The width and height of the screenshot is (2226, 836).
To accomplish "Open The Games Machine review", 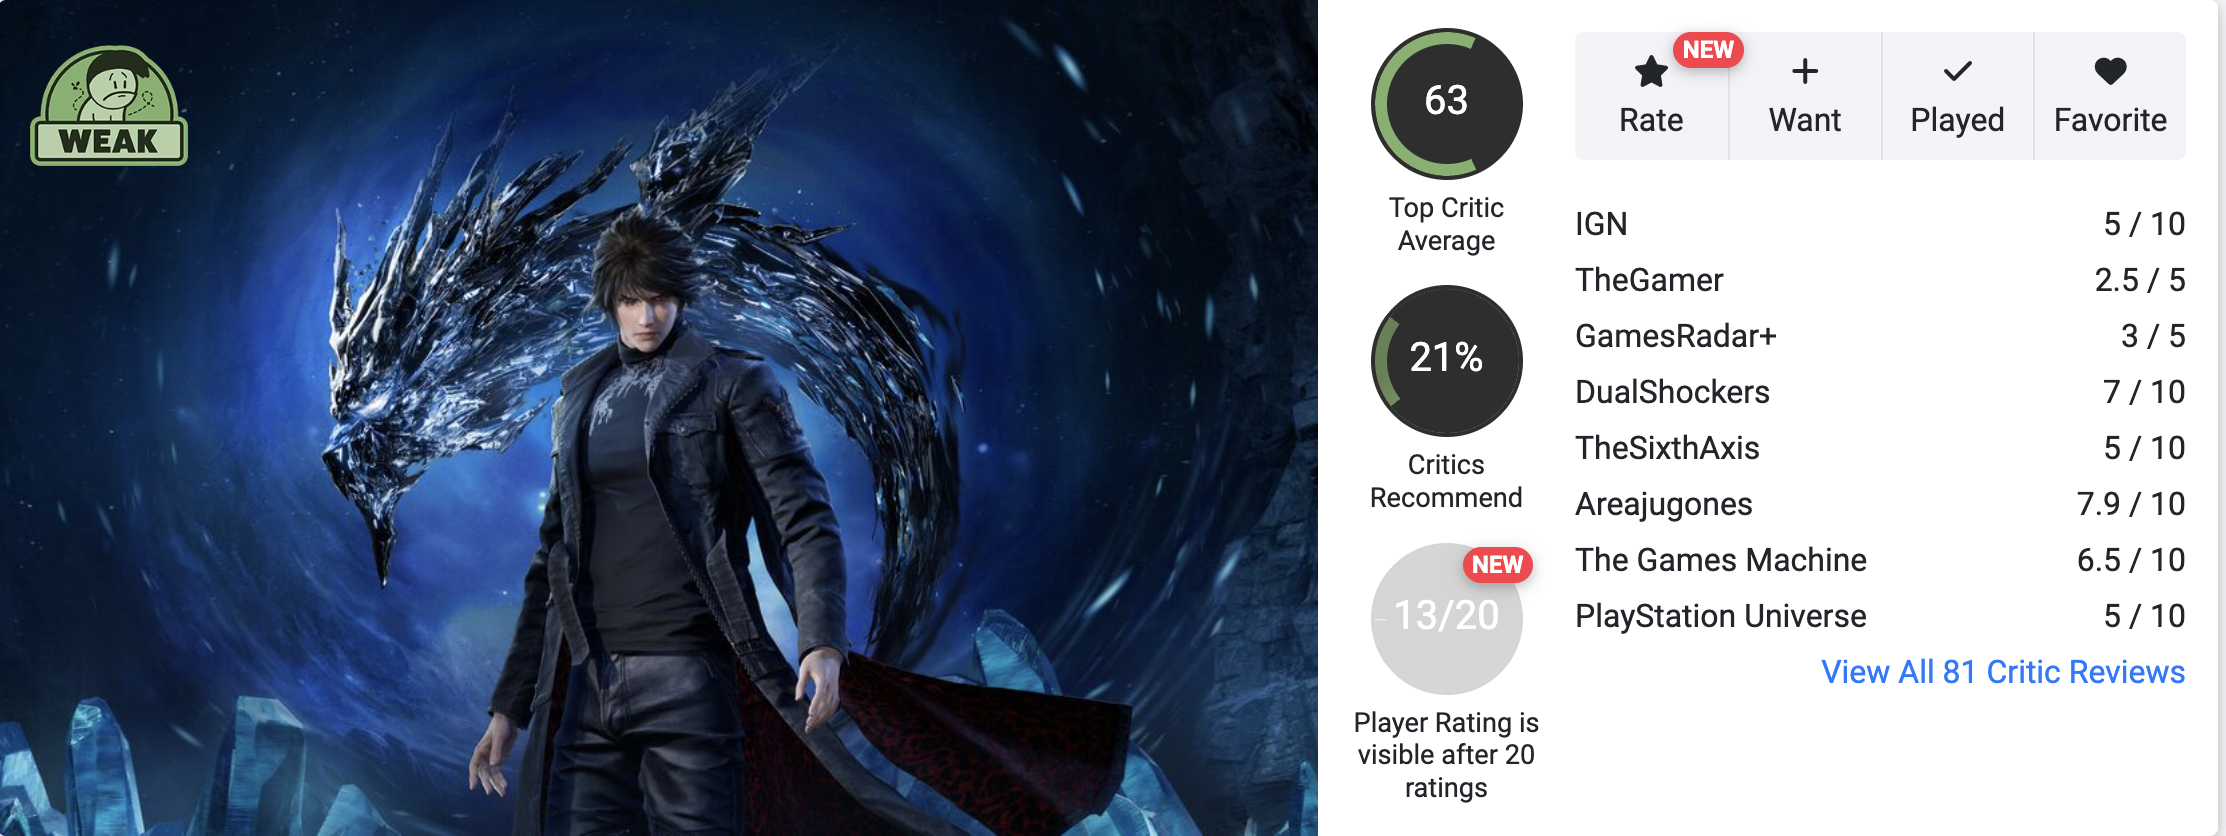I will (x=1880, y=560).
